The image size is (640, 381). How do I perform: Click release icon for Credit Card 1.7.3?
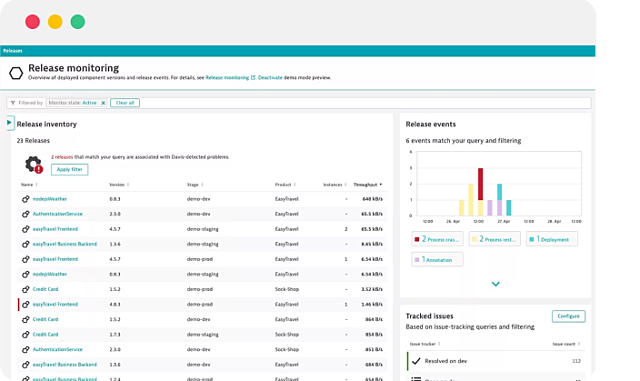25,334
